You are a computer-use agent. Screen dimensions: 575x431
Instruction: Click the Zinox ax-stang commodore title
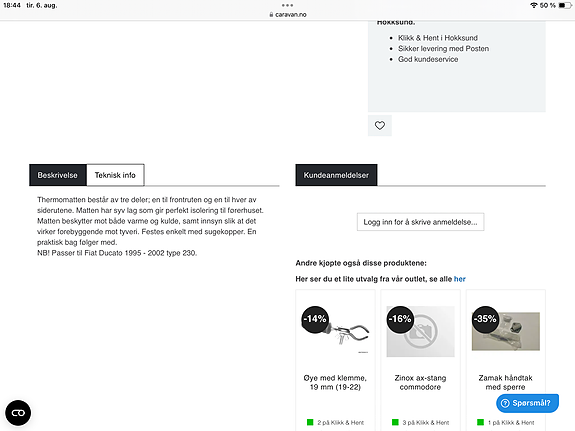click(x=420, y=382)
